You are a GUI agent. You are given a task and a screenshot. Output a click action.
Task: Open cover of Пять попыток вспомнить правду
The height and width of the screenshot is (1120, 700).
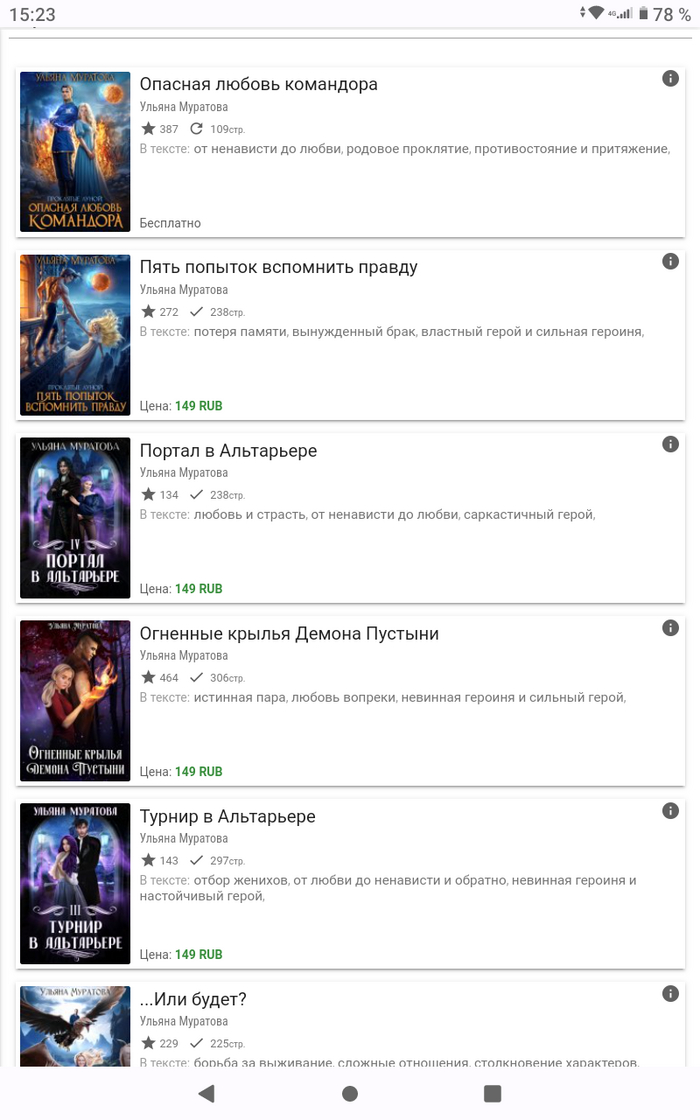(75, 334)
